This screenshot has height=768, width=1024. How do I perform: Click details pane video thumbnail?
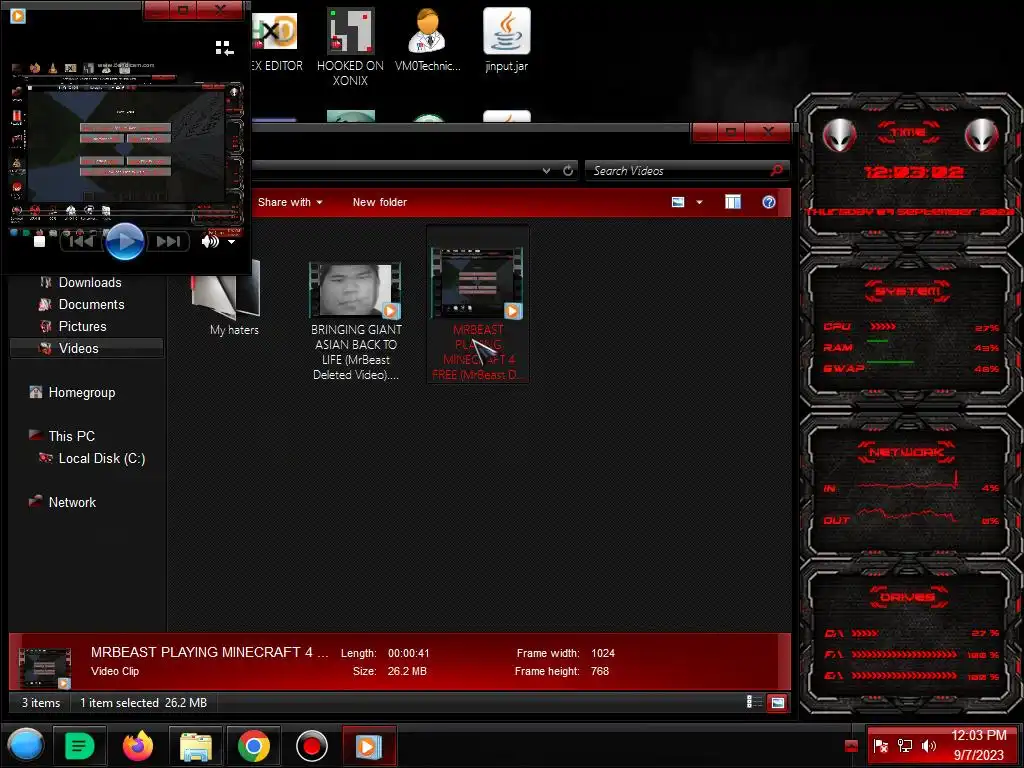[44, 668]
